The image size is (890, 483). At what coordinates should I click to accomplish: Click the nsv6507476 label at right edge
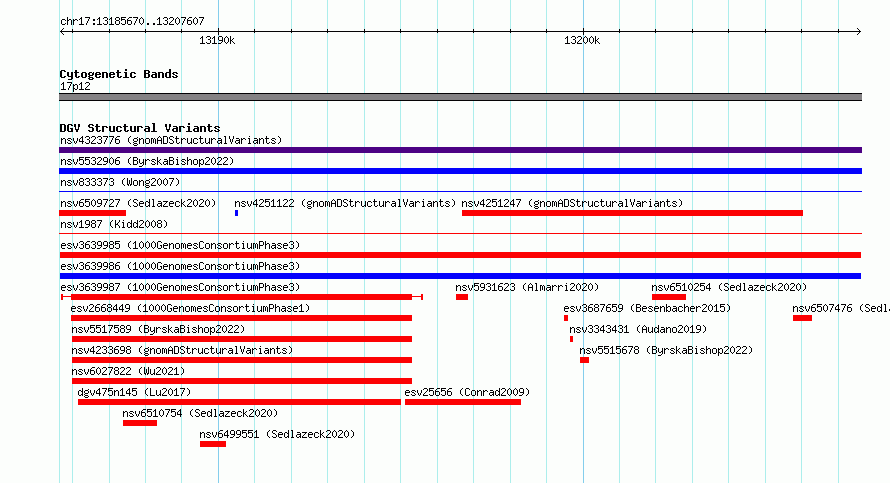coord(841,308)
